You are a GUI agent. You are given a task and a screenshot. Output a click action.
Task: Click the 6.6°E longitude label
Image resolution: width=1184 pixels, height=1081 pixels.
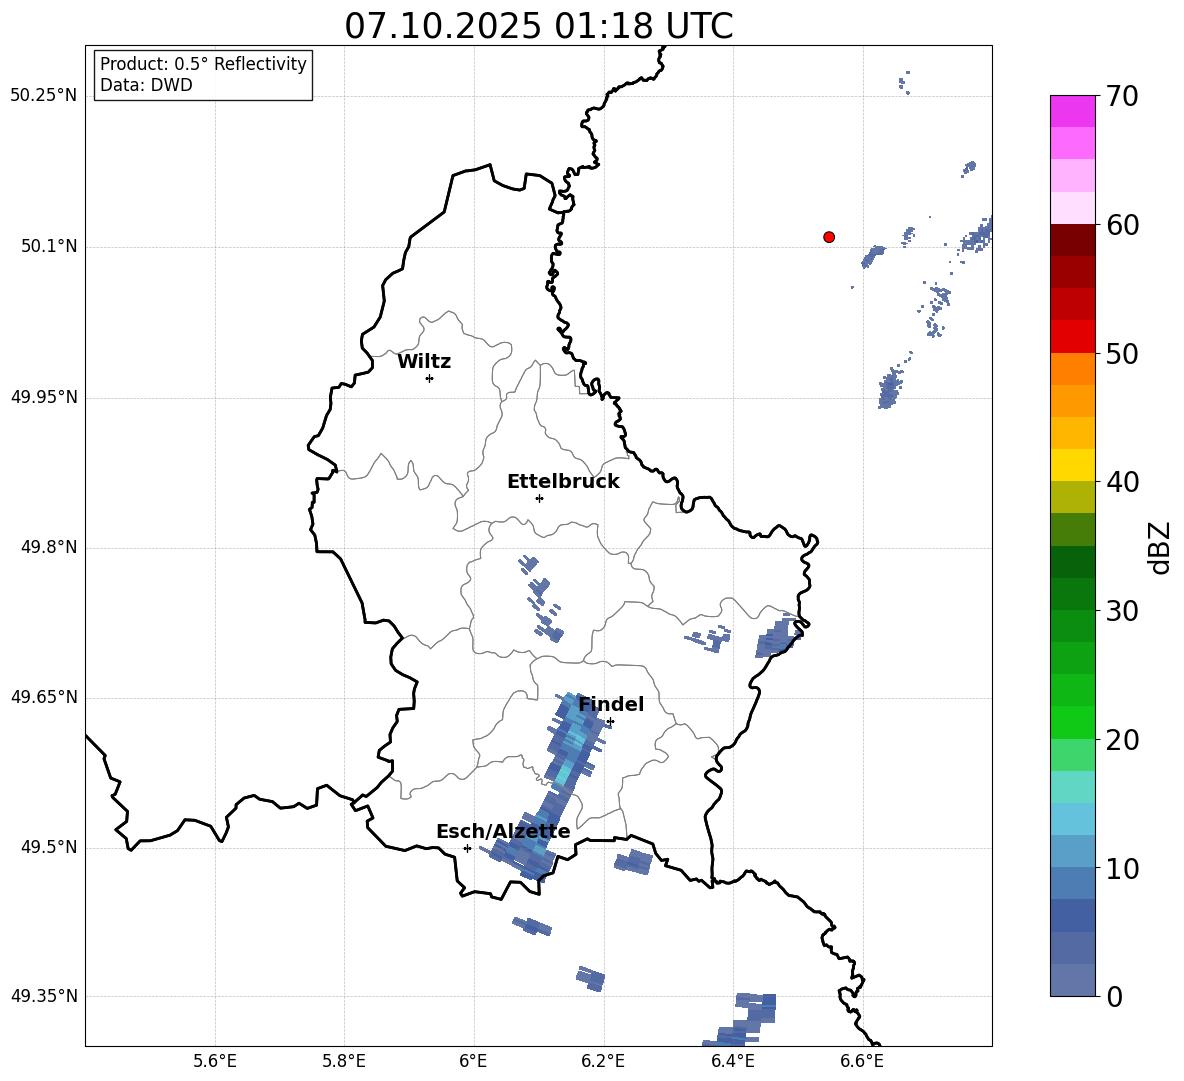(x=862, y=1061)
